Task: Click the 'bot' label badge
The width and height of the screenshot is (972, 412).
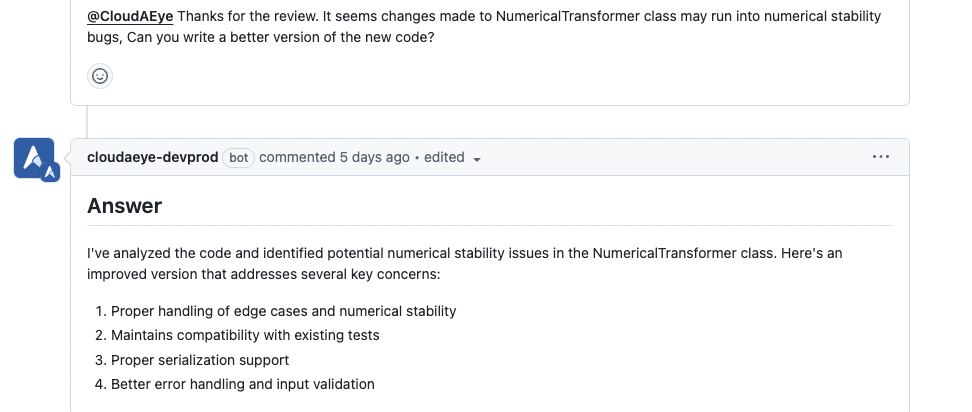Action: [239, 158]
